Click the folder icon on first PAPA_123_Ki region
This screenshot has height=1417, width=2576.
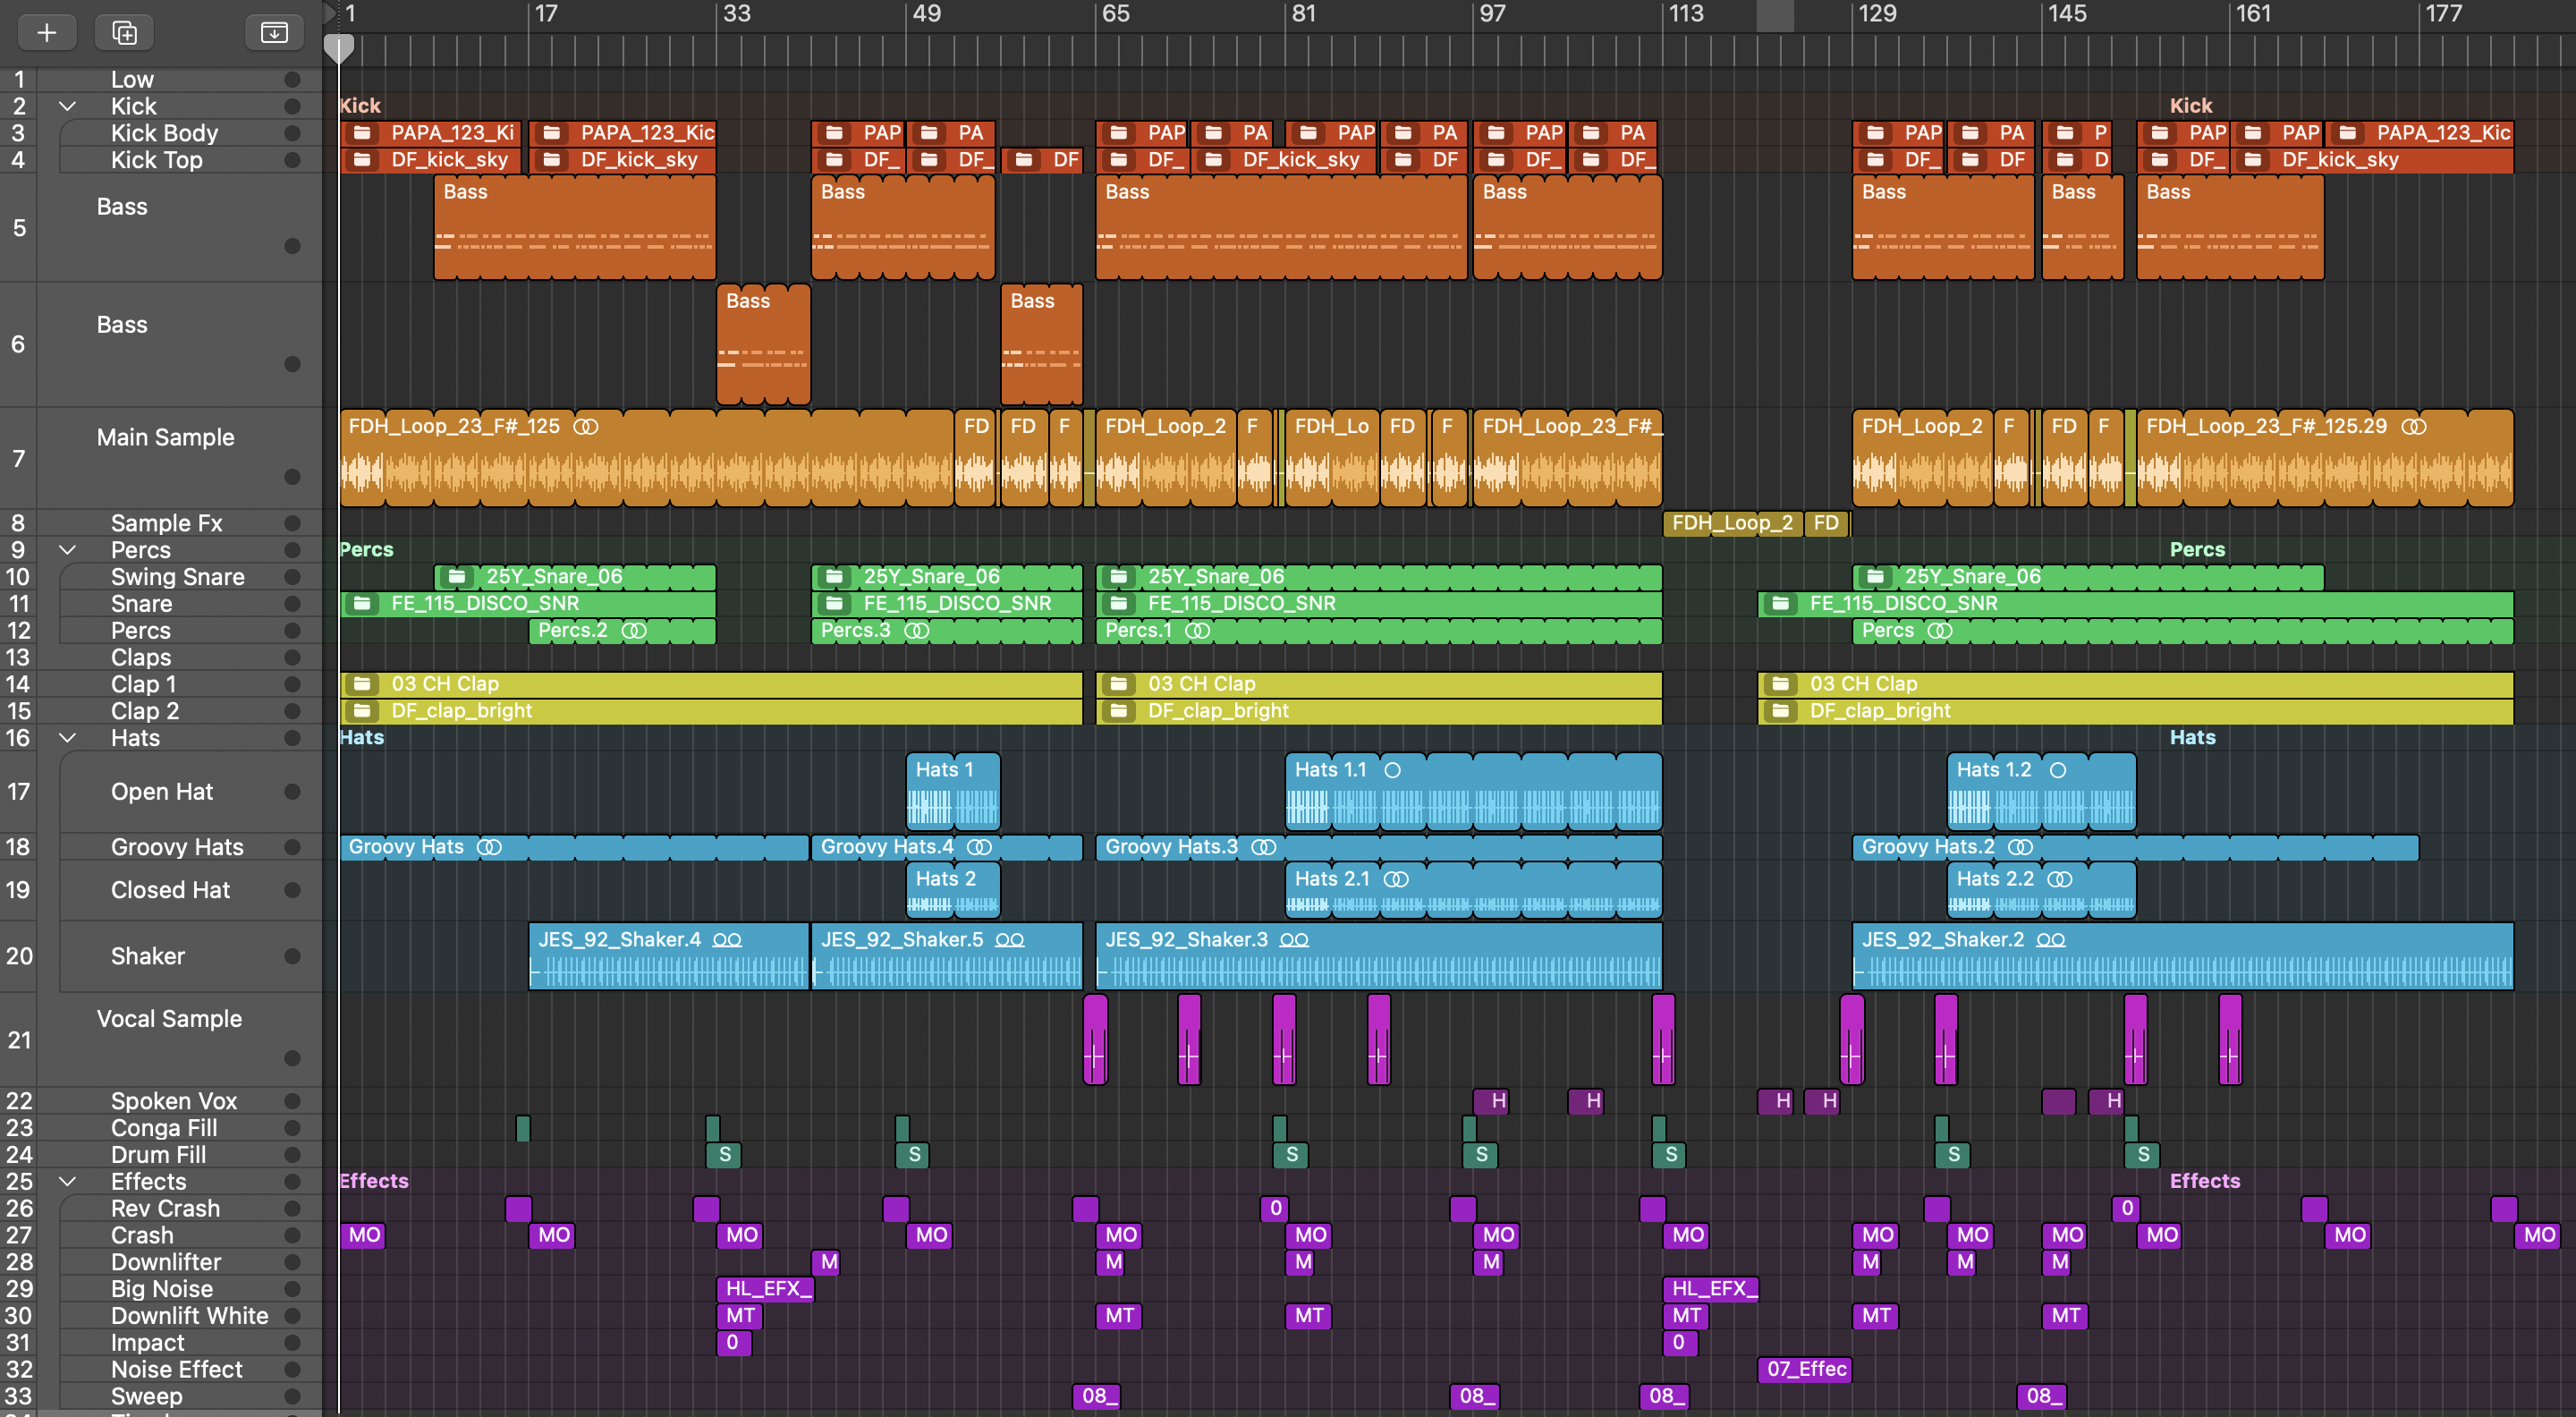[363, 133]
